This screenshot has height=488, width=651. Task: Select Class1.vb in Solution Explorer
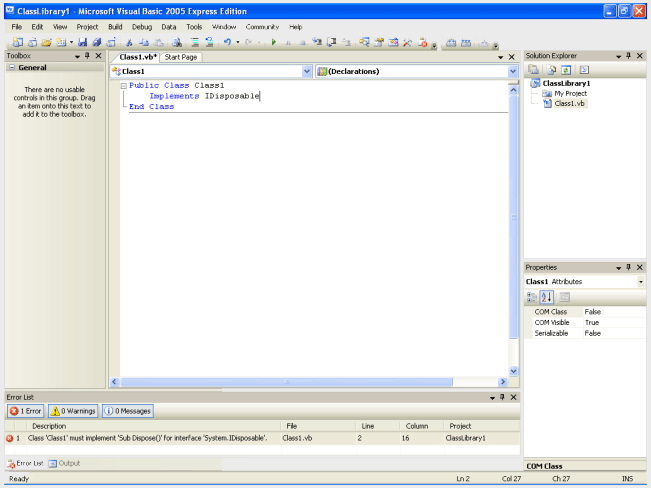570,103
